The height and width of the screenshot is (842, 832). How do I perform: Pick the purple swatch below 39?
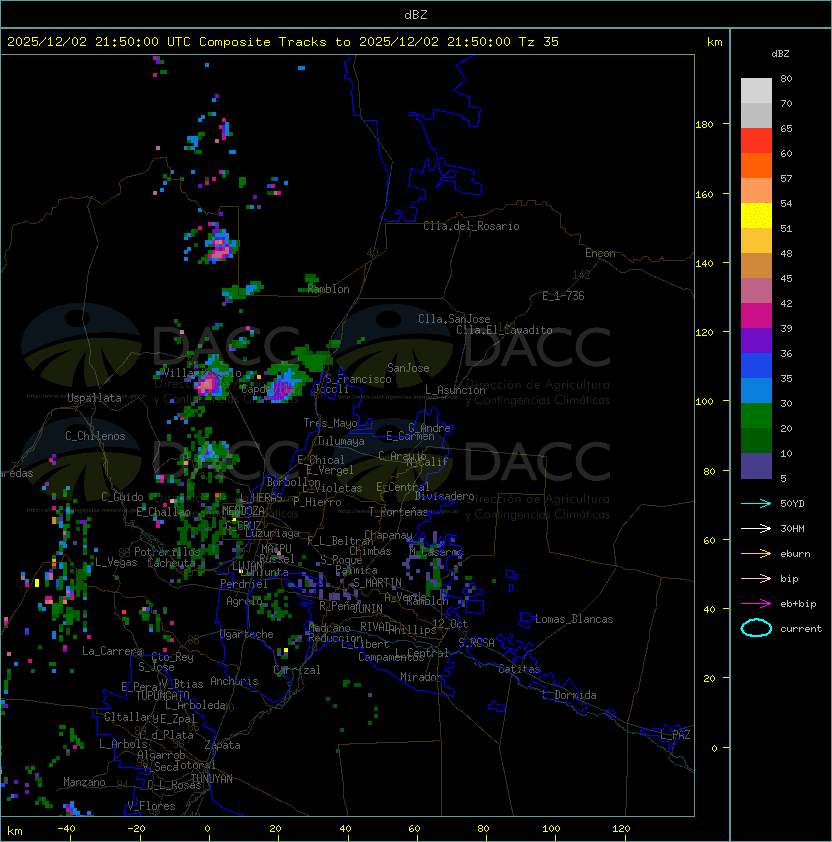pyautogui.click(x=756, y=340)
